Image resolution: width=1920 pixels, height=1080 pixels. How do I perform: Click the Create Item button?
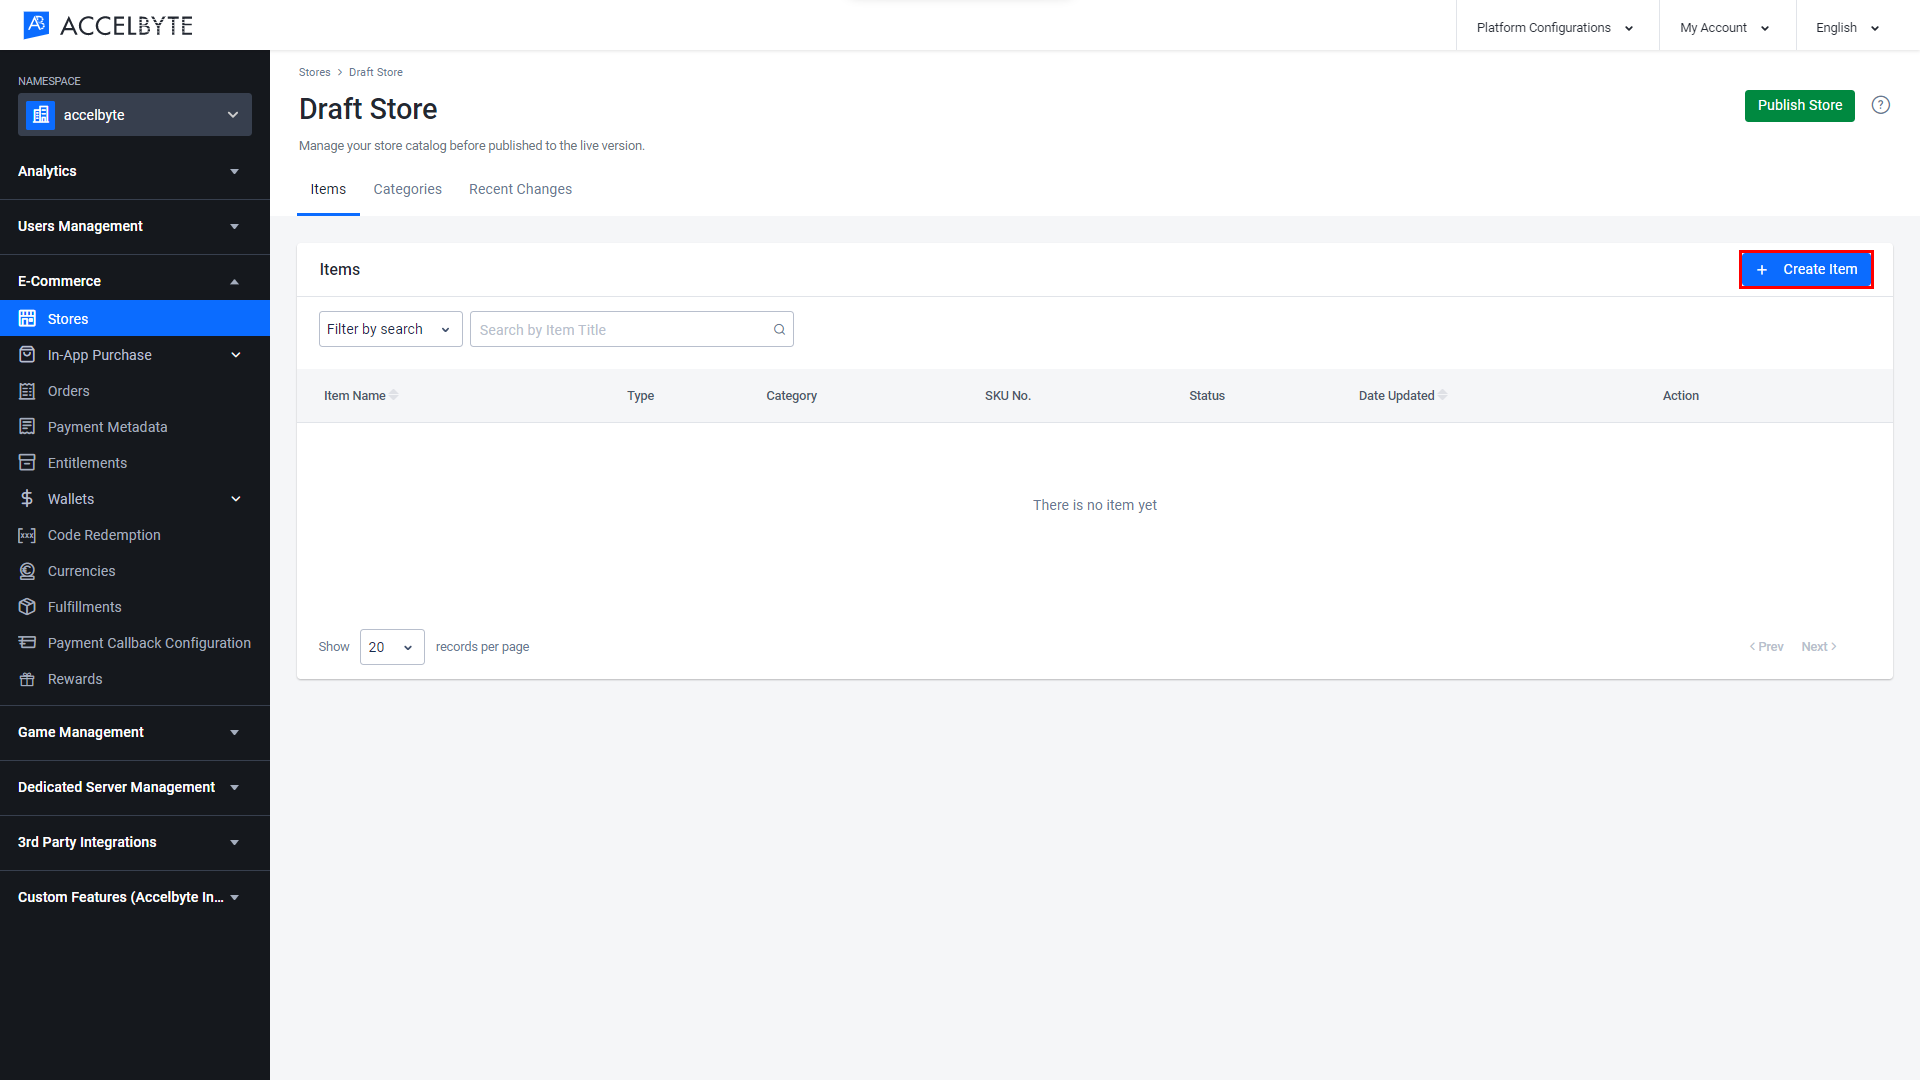click(x=1806, y=270)
